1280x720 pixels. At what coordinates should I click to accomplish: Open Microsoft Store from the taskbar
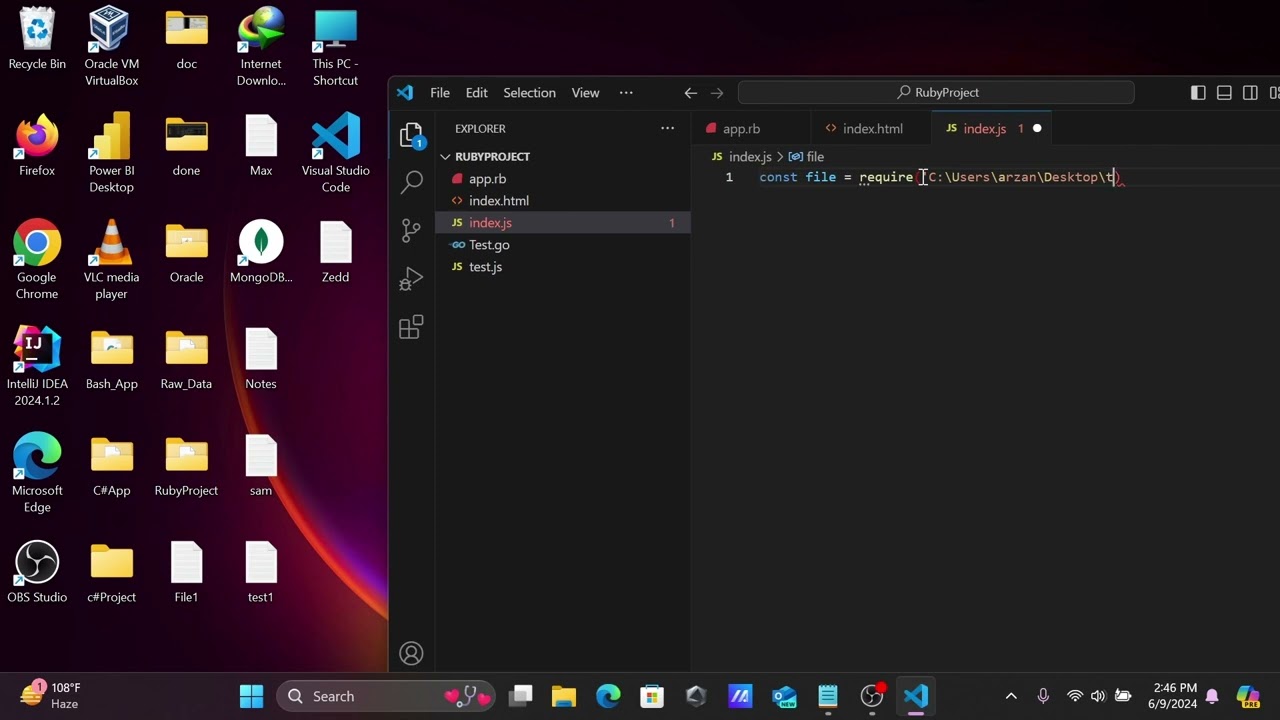coord(652,696)
